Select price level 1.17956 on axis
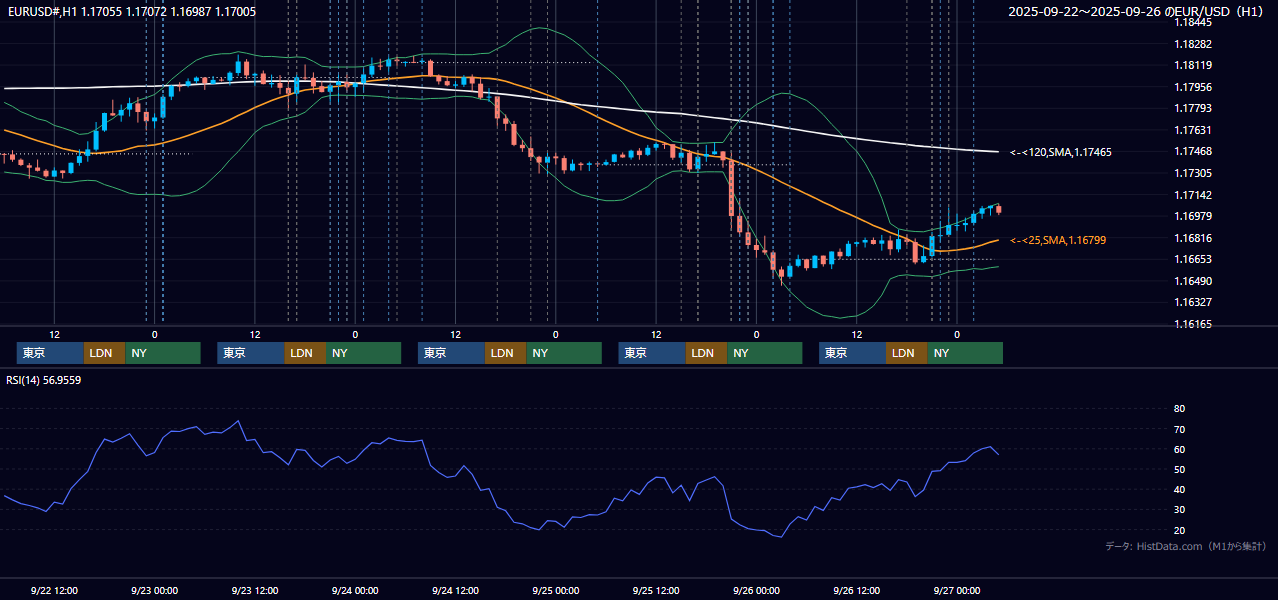The height and width of the screenshot is (600, 1278). pyautogui.click(x=1193, y=87)
